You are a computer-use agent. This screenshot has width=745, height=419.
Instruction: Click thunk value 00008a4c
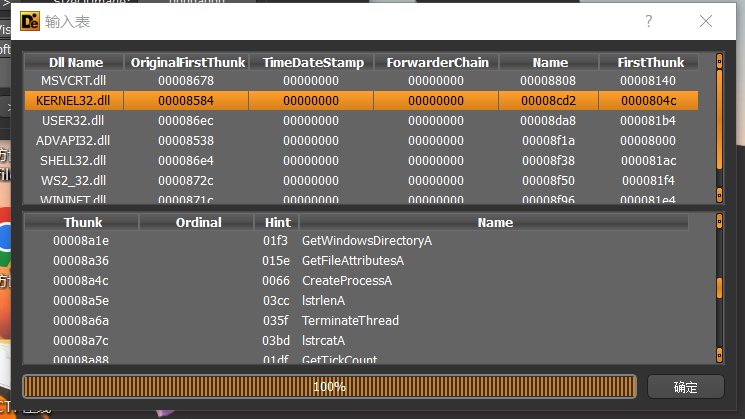point(81,281)
